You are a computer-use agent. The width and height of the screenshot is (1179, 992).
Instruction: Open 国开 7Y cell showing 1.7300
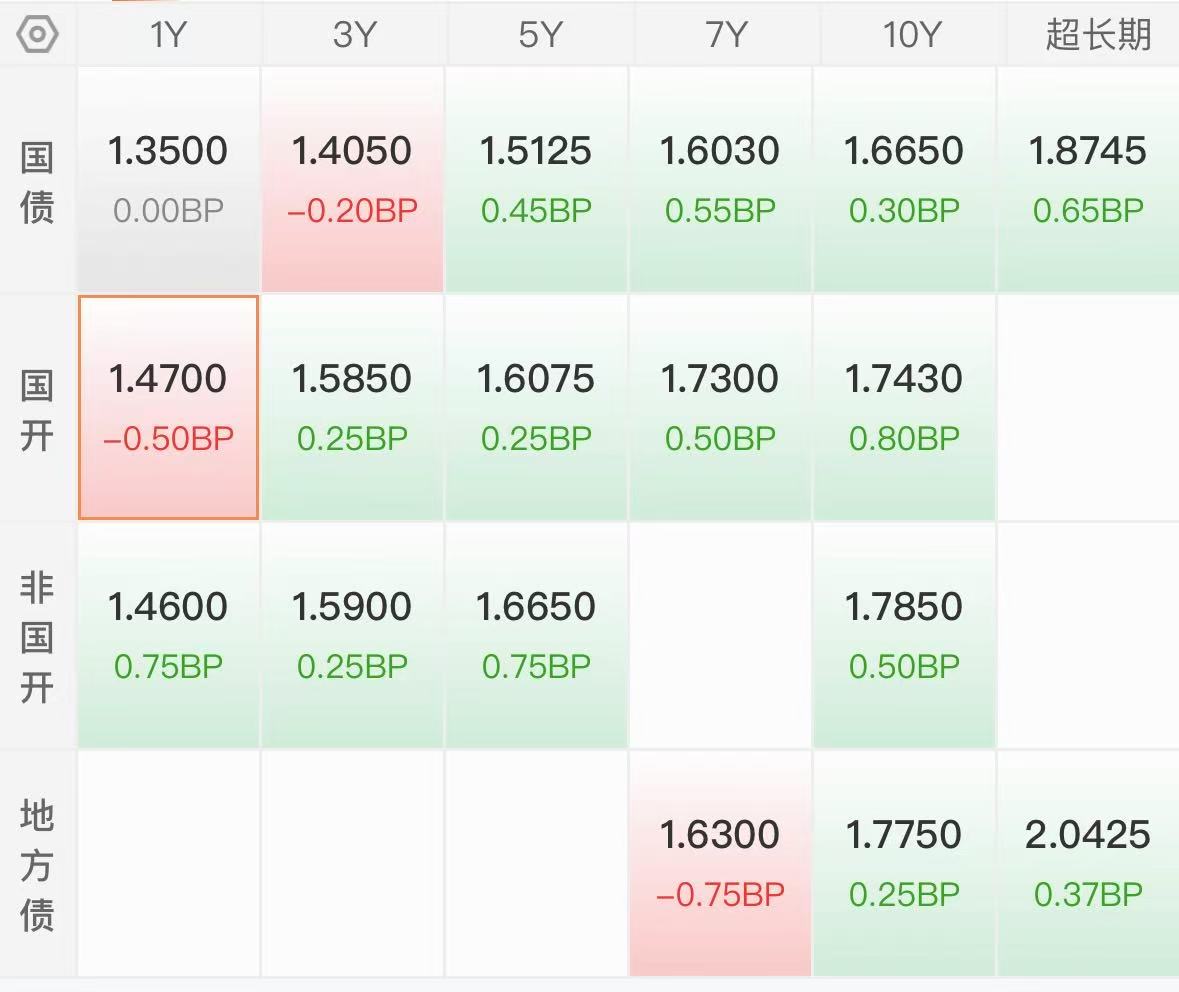[x=720, y=407]
